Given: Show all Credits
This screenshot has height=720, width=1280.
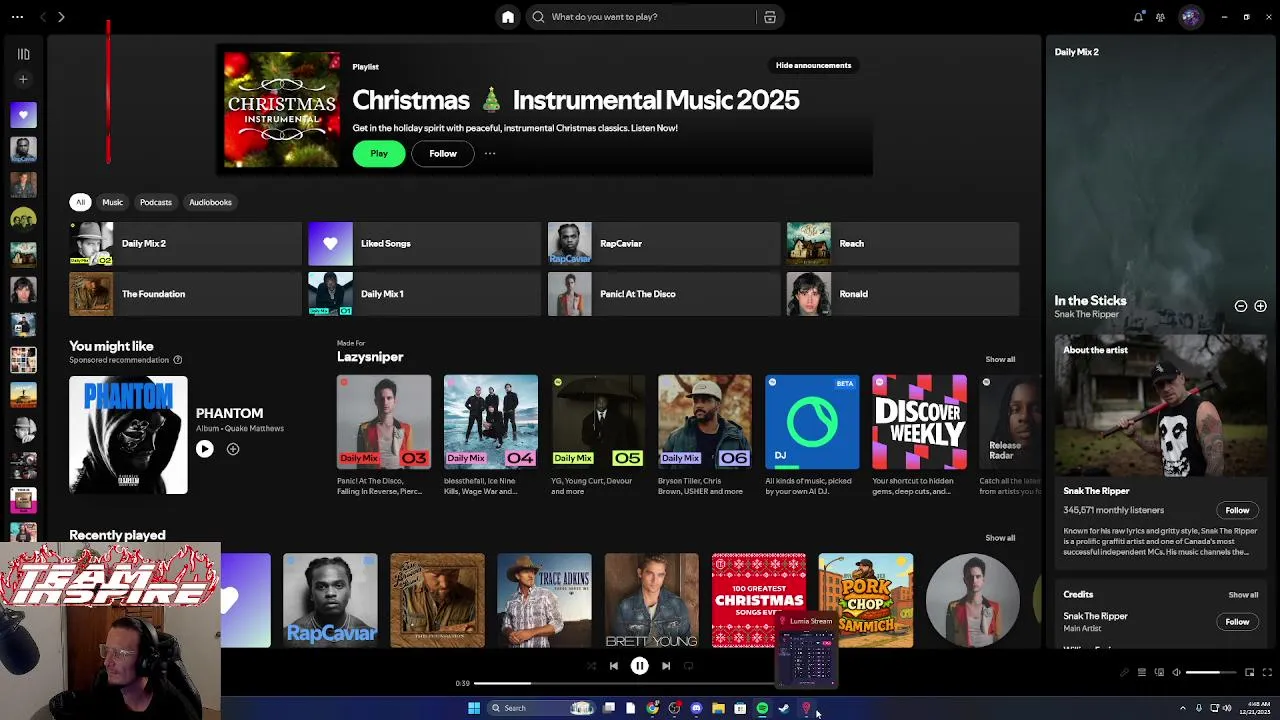Looking at the screenshot, I should tap(1243, 595).
